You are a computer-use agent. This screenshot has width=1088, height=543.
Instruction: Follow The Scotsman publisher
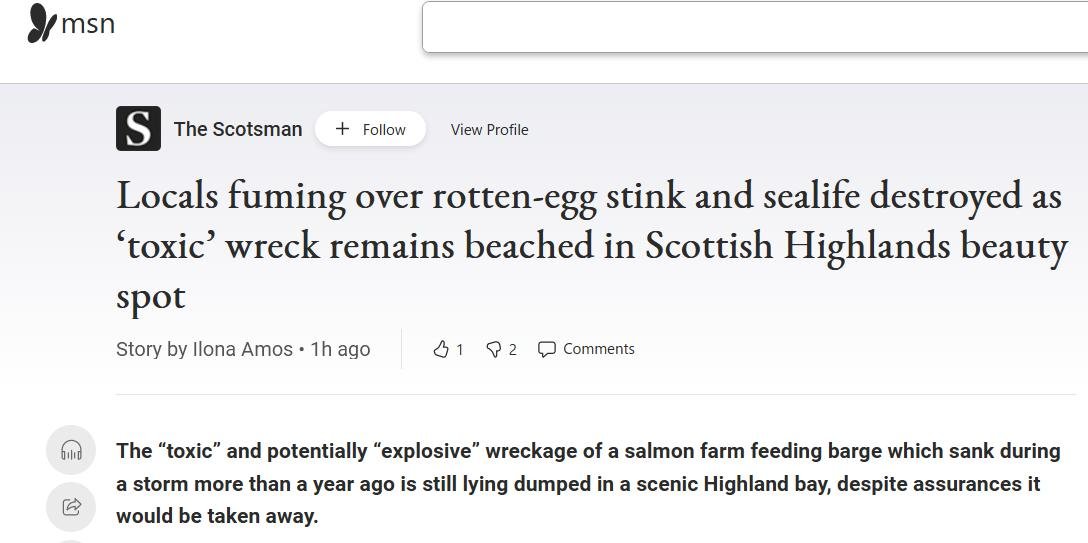pyautogui.click(x=370, y=129)
